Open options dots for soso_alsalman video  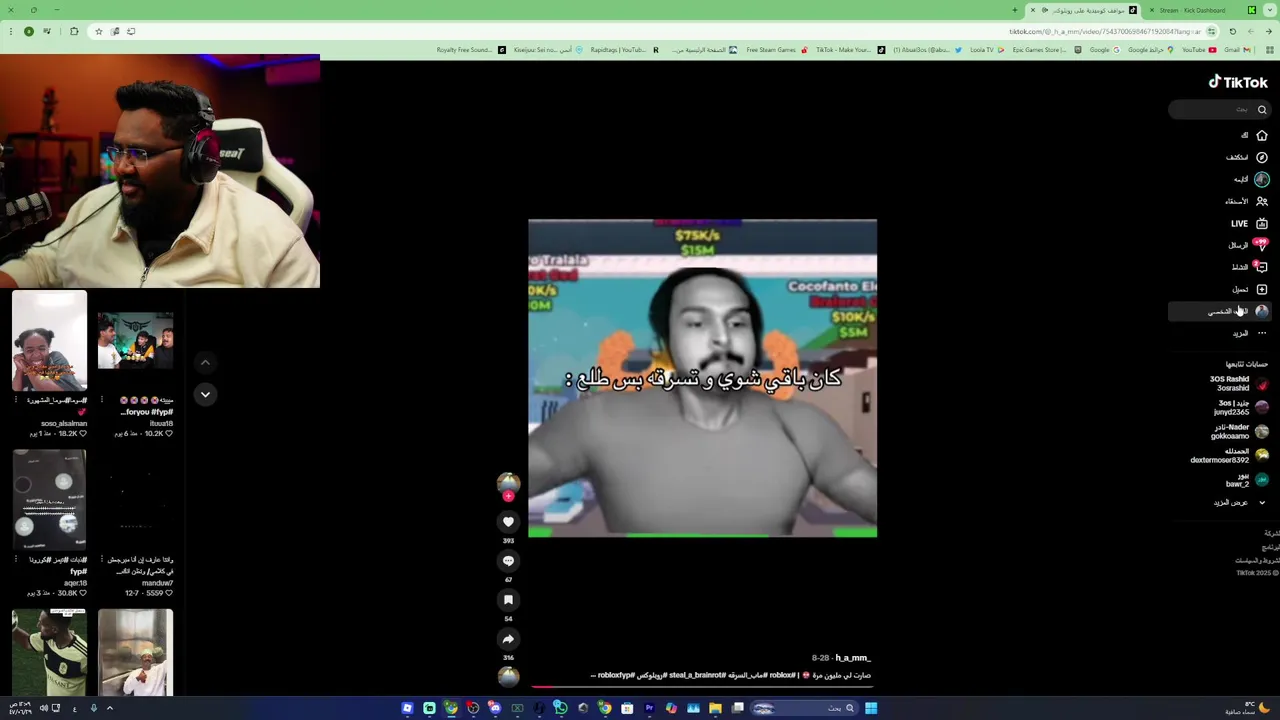coord(15,400)
